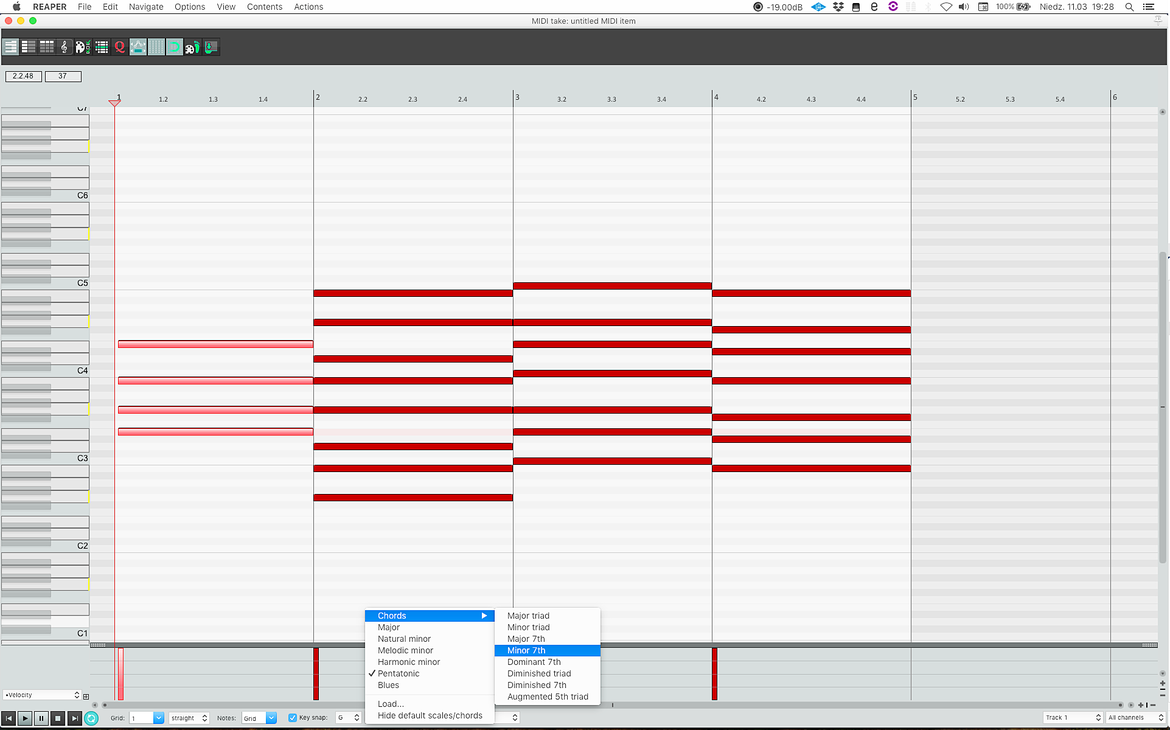Viewport: 1170px width, 730px height.
Task: Expand the Chords submenu
Action: coord(429,616)
